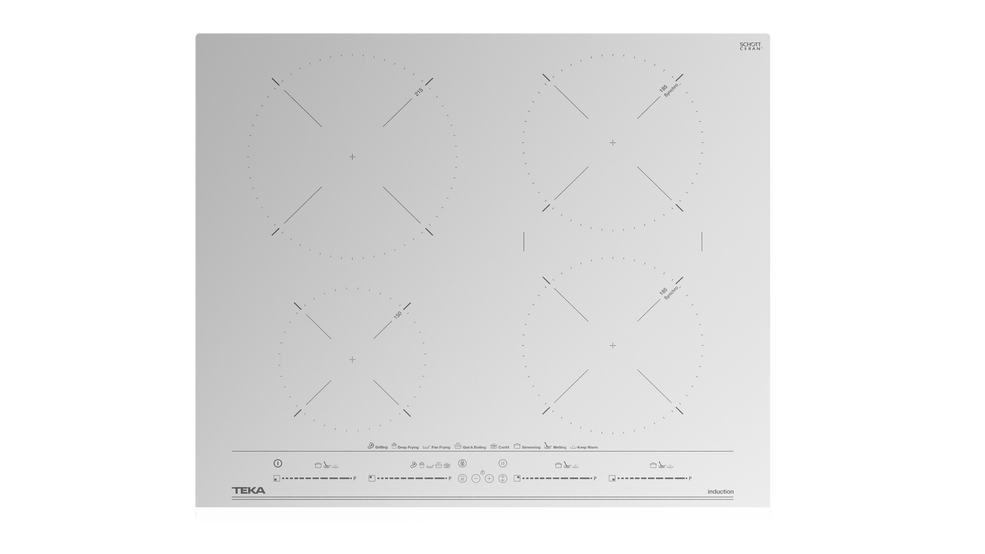Click the 'Quick Boiling' legend text

(474, 447)
